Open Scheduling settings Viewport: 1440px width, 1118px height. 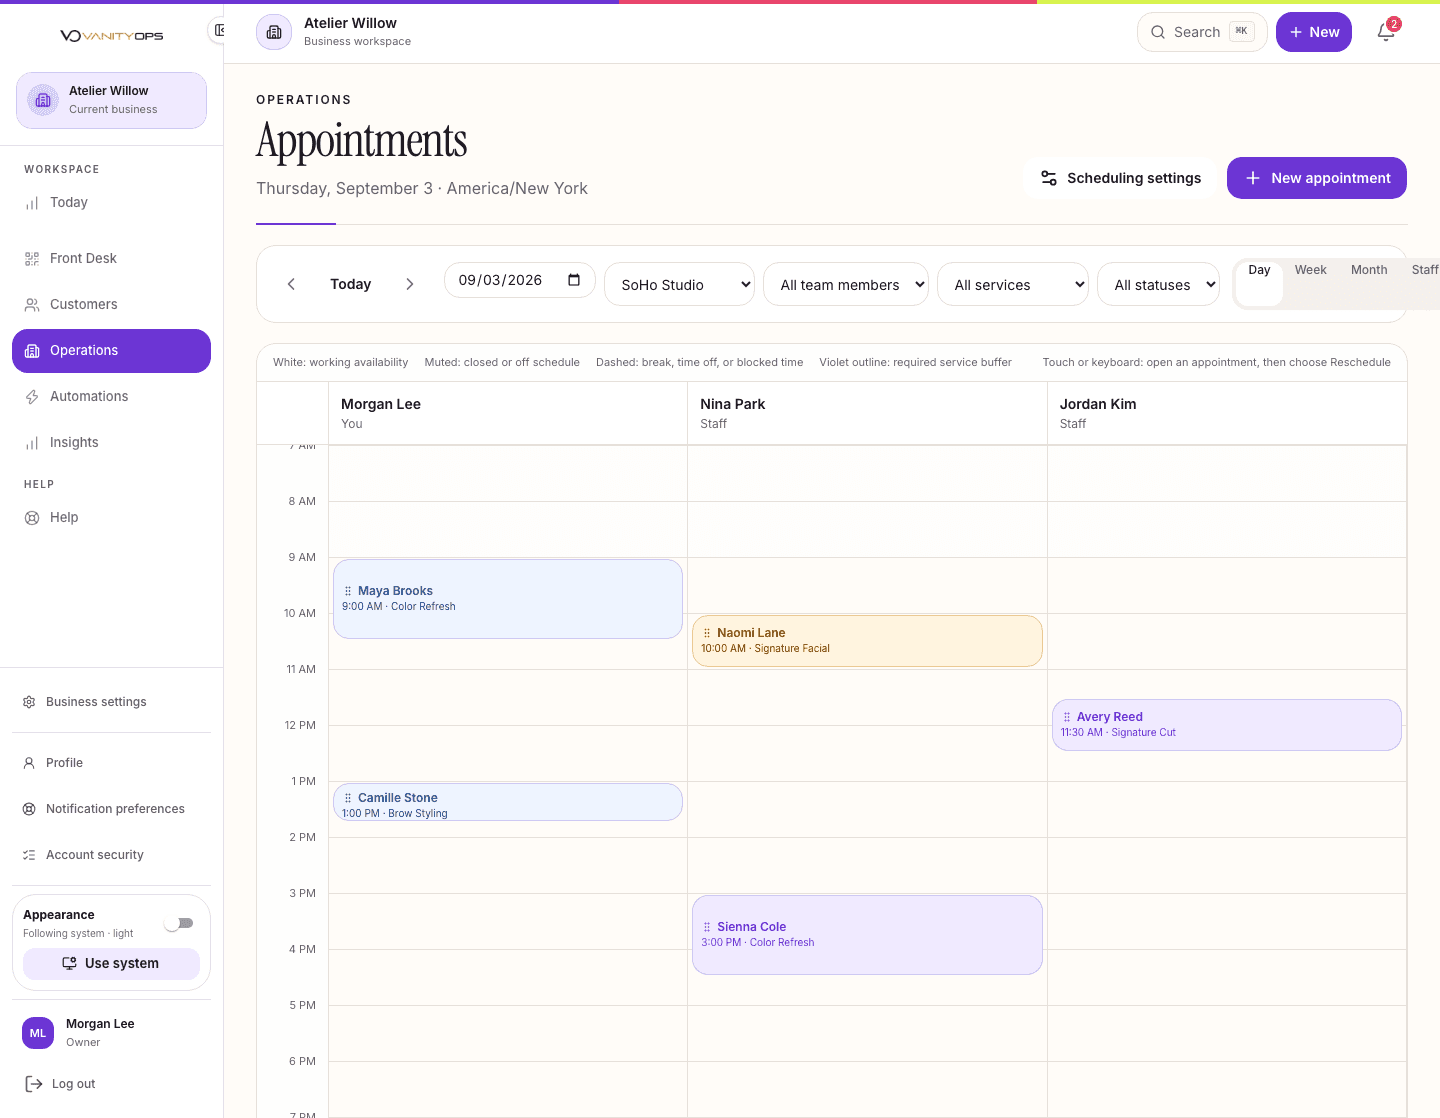pos(1120,178)
